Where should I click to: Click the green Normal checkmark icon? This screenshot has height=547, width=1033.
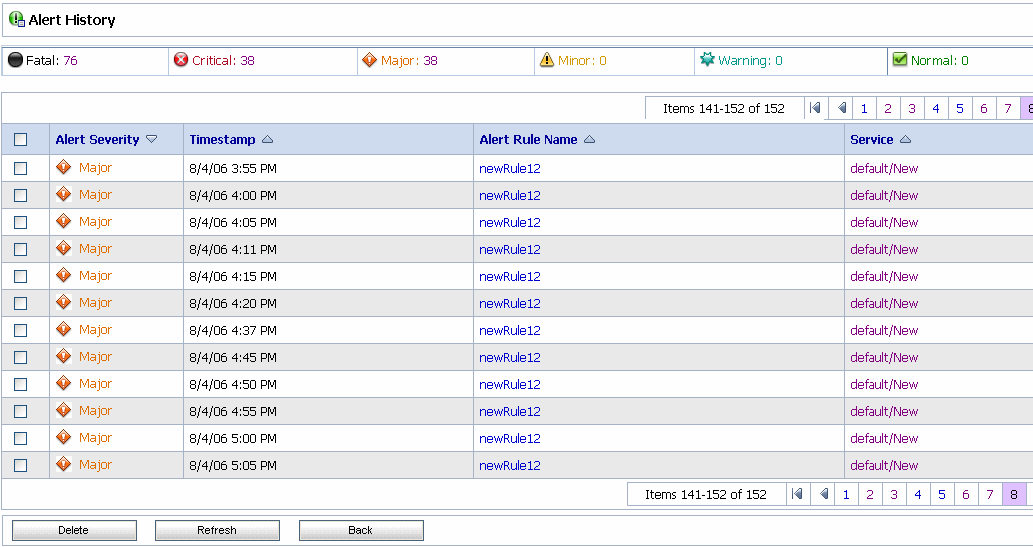[899, 59]
